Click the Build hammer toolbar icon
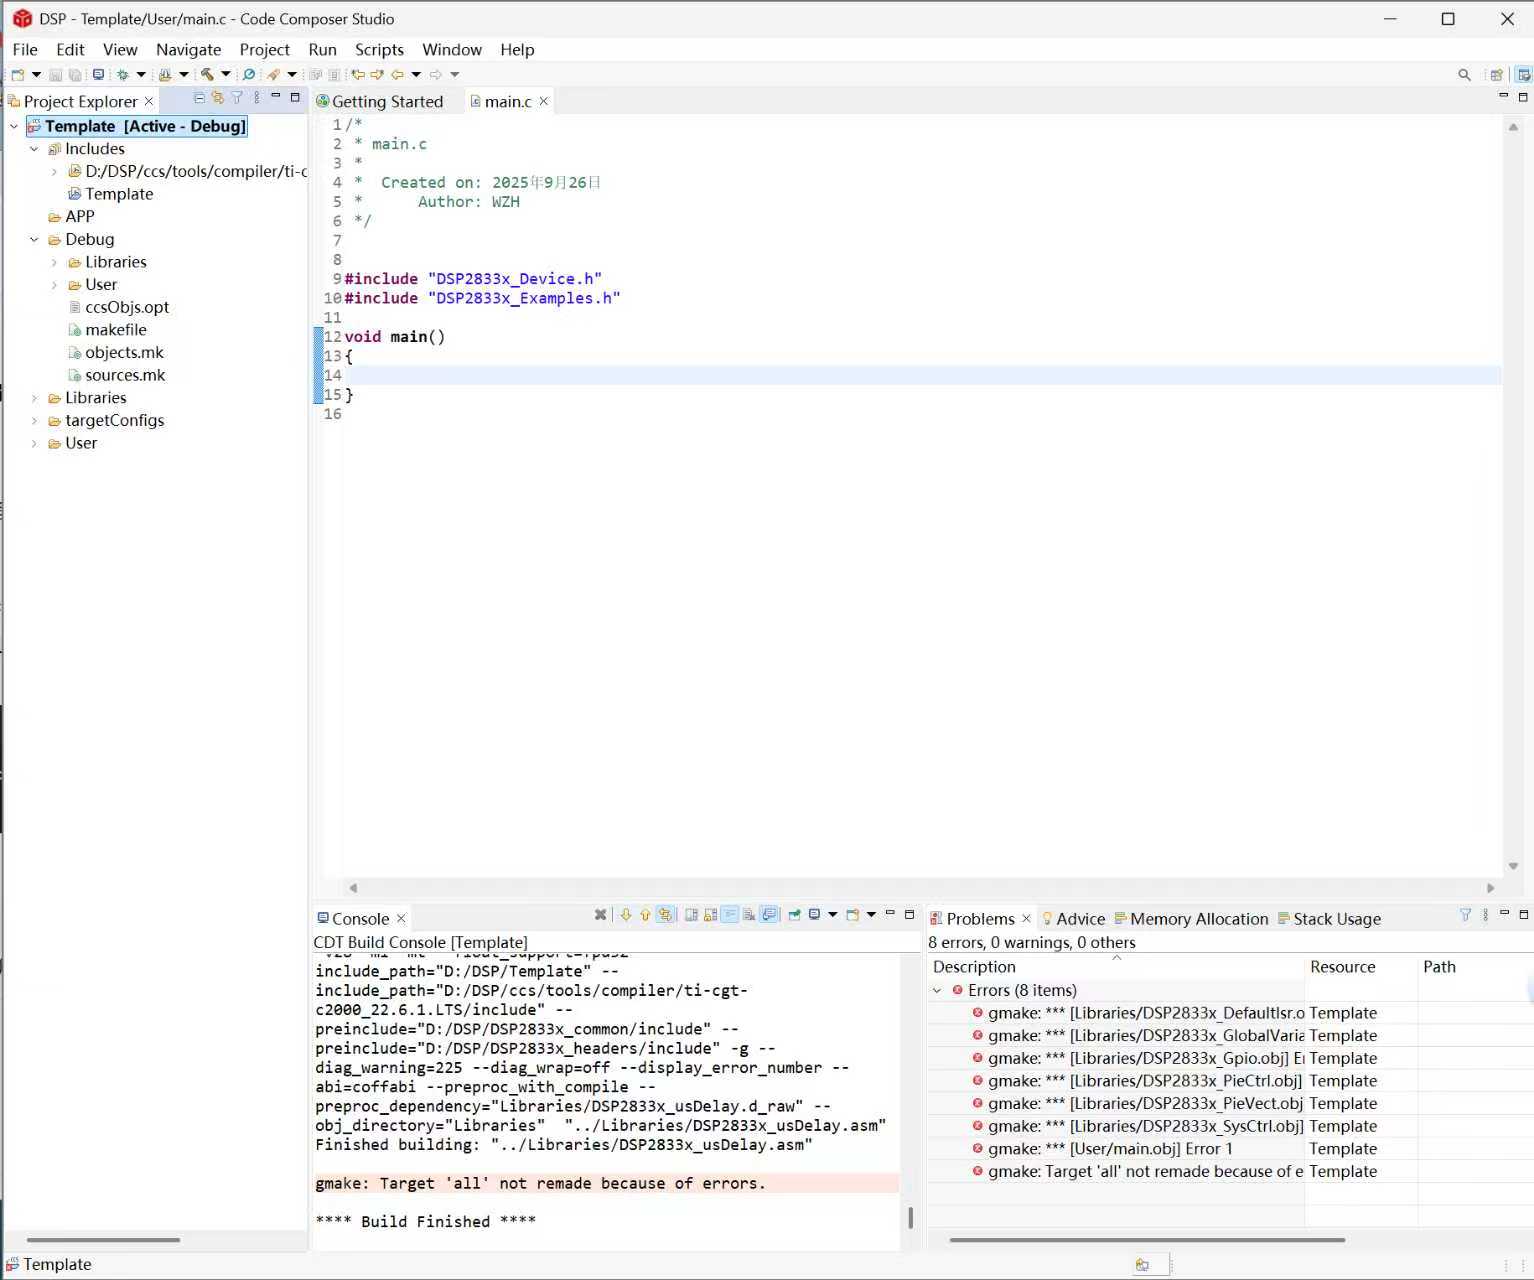Viewport: 1534px width, 1280px height. tap(207, 74)
